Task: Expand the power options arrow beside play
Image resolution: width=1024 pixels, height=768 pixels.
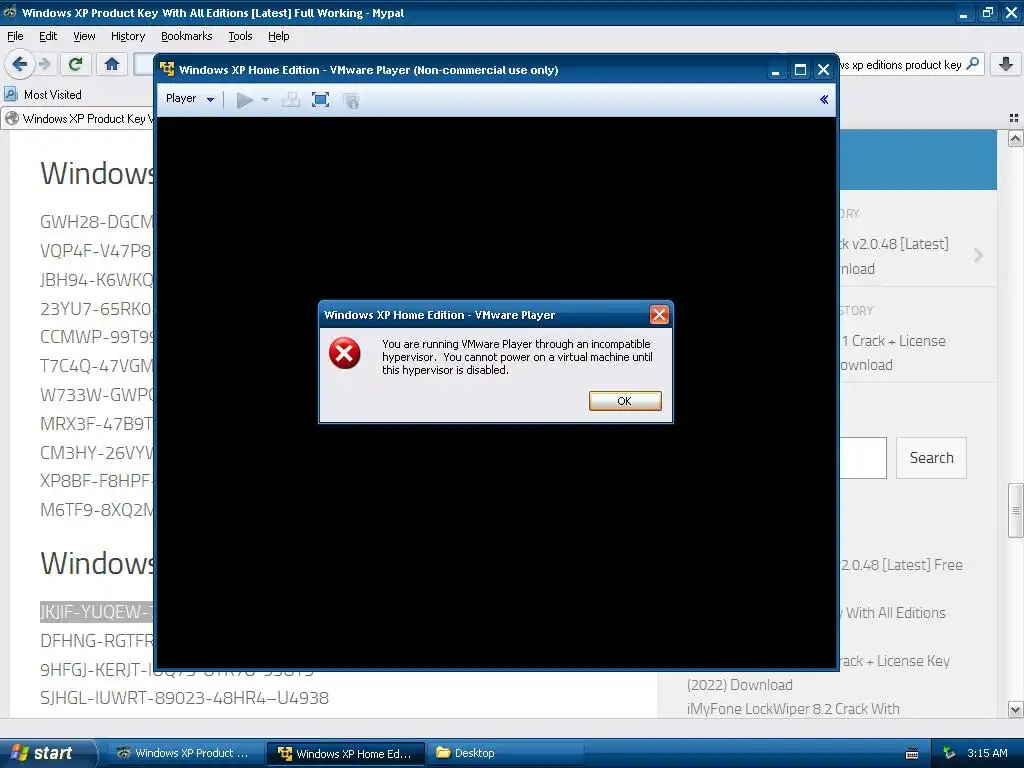Action: 265,100
